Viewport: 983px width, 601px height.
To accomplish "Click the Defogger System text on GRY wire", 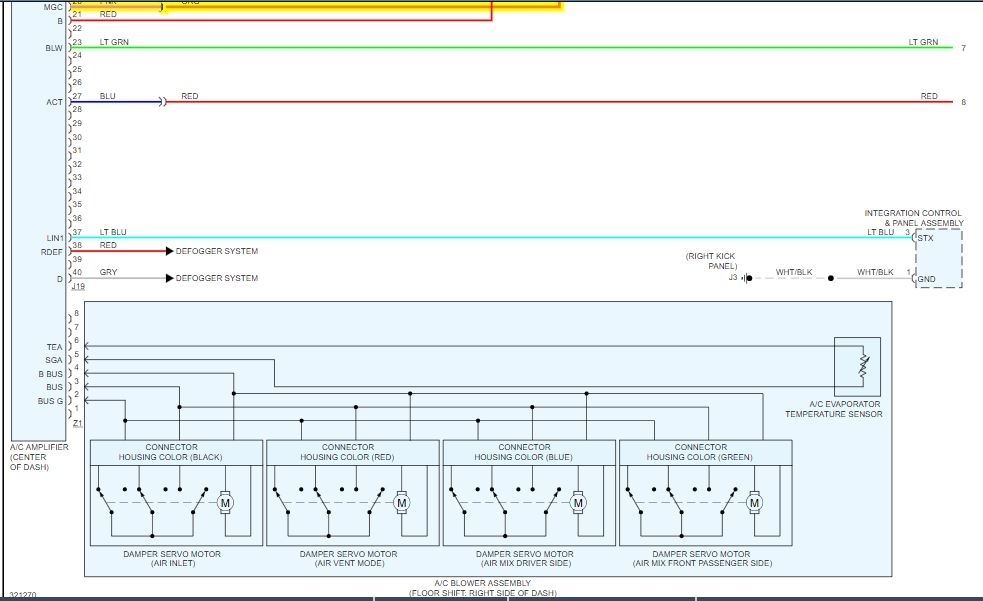I will point(217,278).
